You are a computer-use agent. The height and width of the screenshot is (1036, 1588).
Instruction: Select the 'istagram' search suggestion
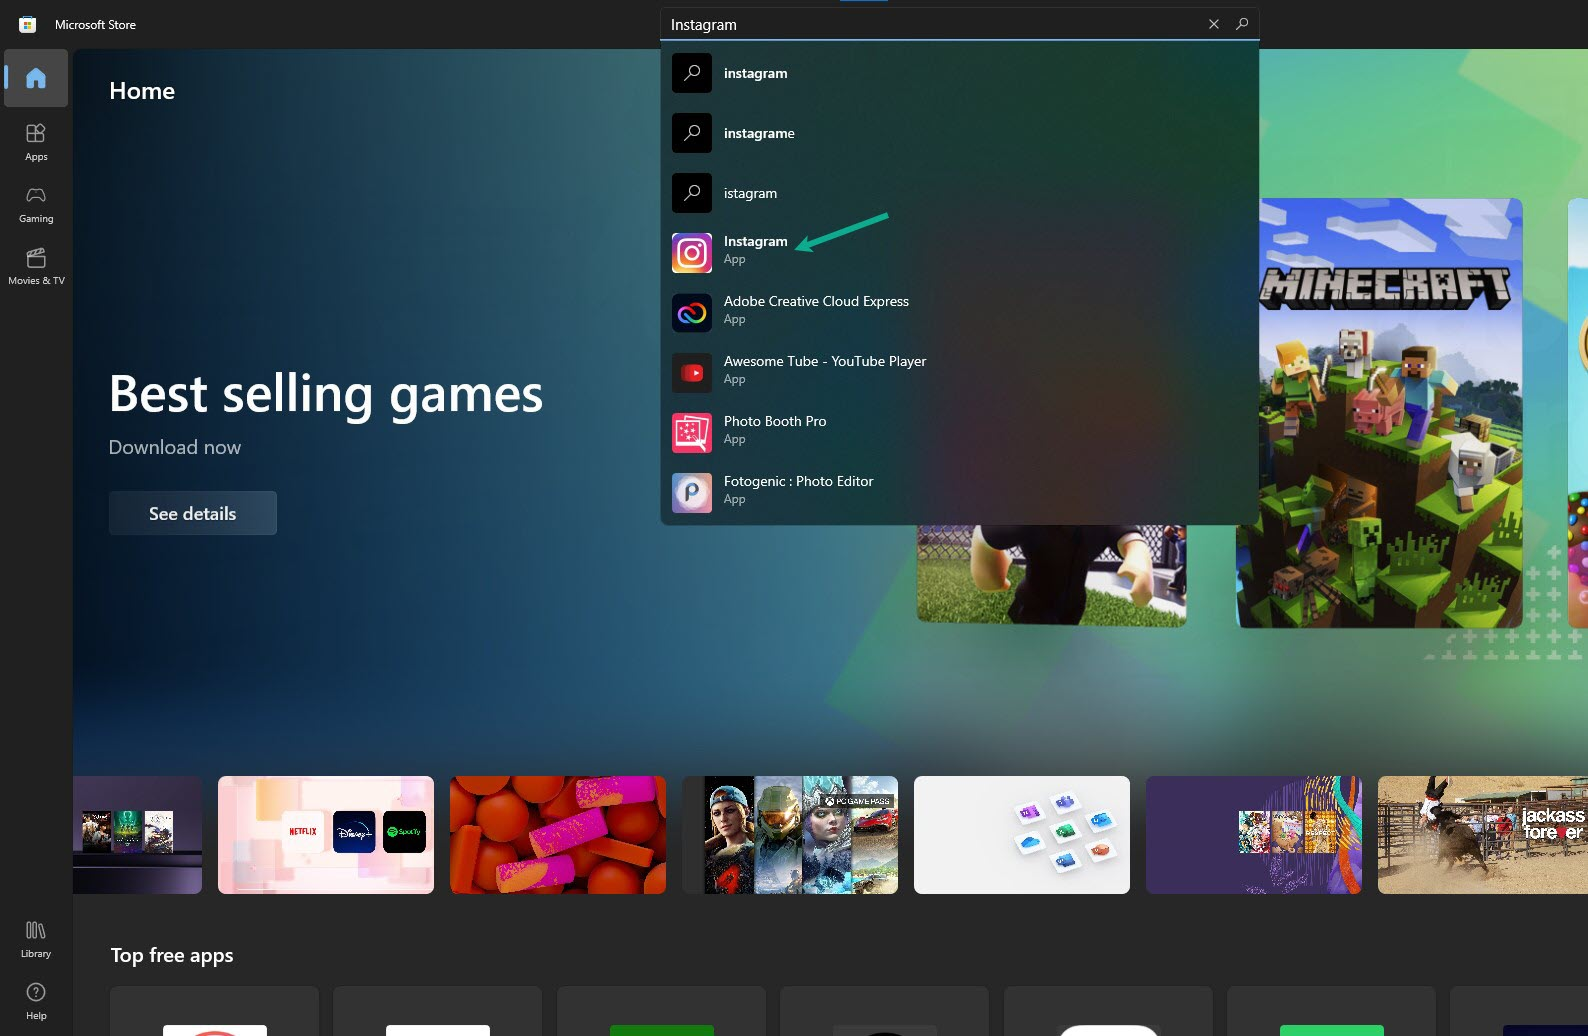point(960,193)
